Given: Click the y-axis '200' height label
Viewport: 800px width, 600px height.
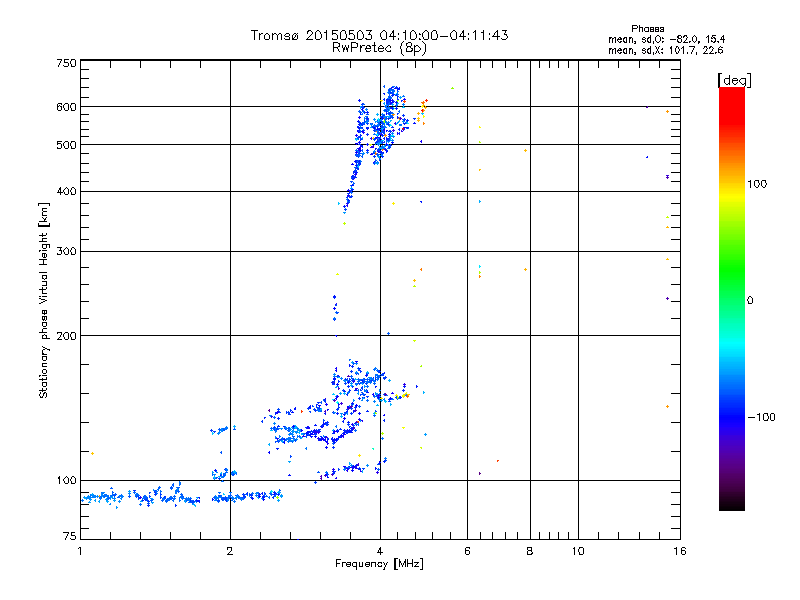Looking at the screenshot, I should (x=66, y=336).
